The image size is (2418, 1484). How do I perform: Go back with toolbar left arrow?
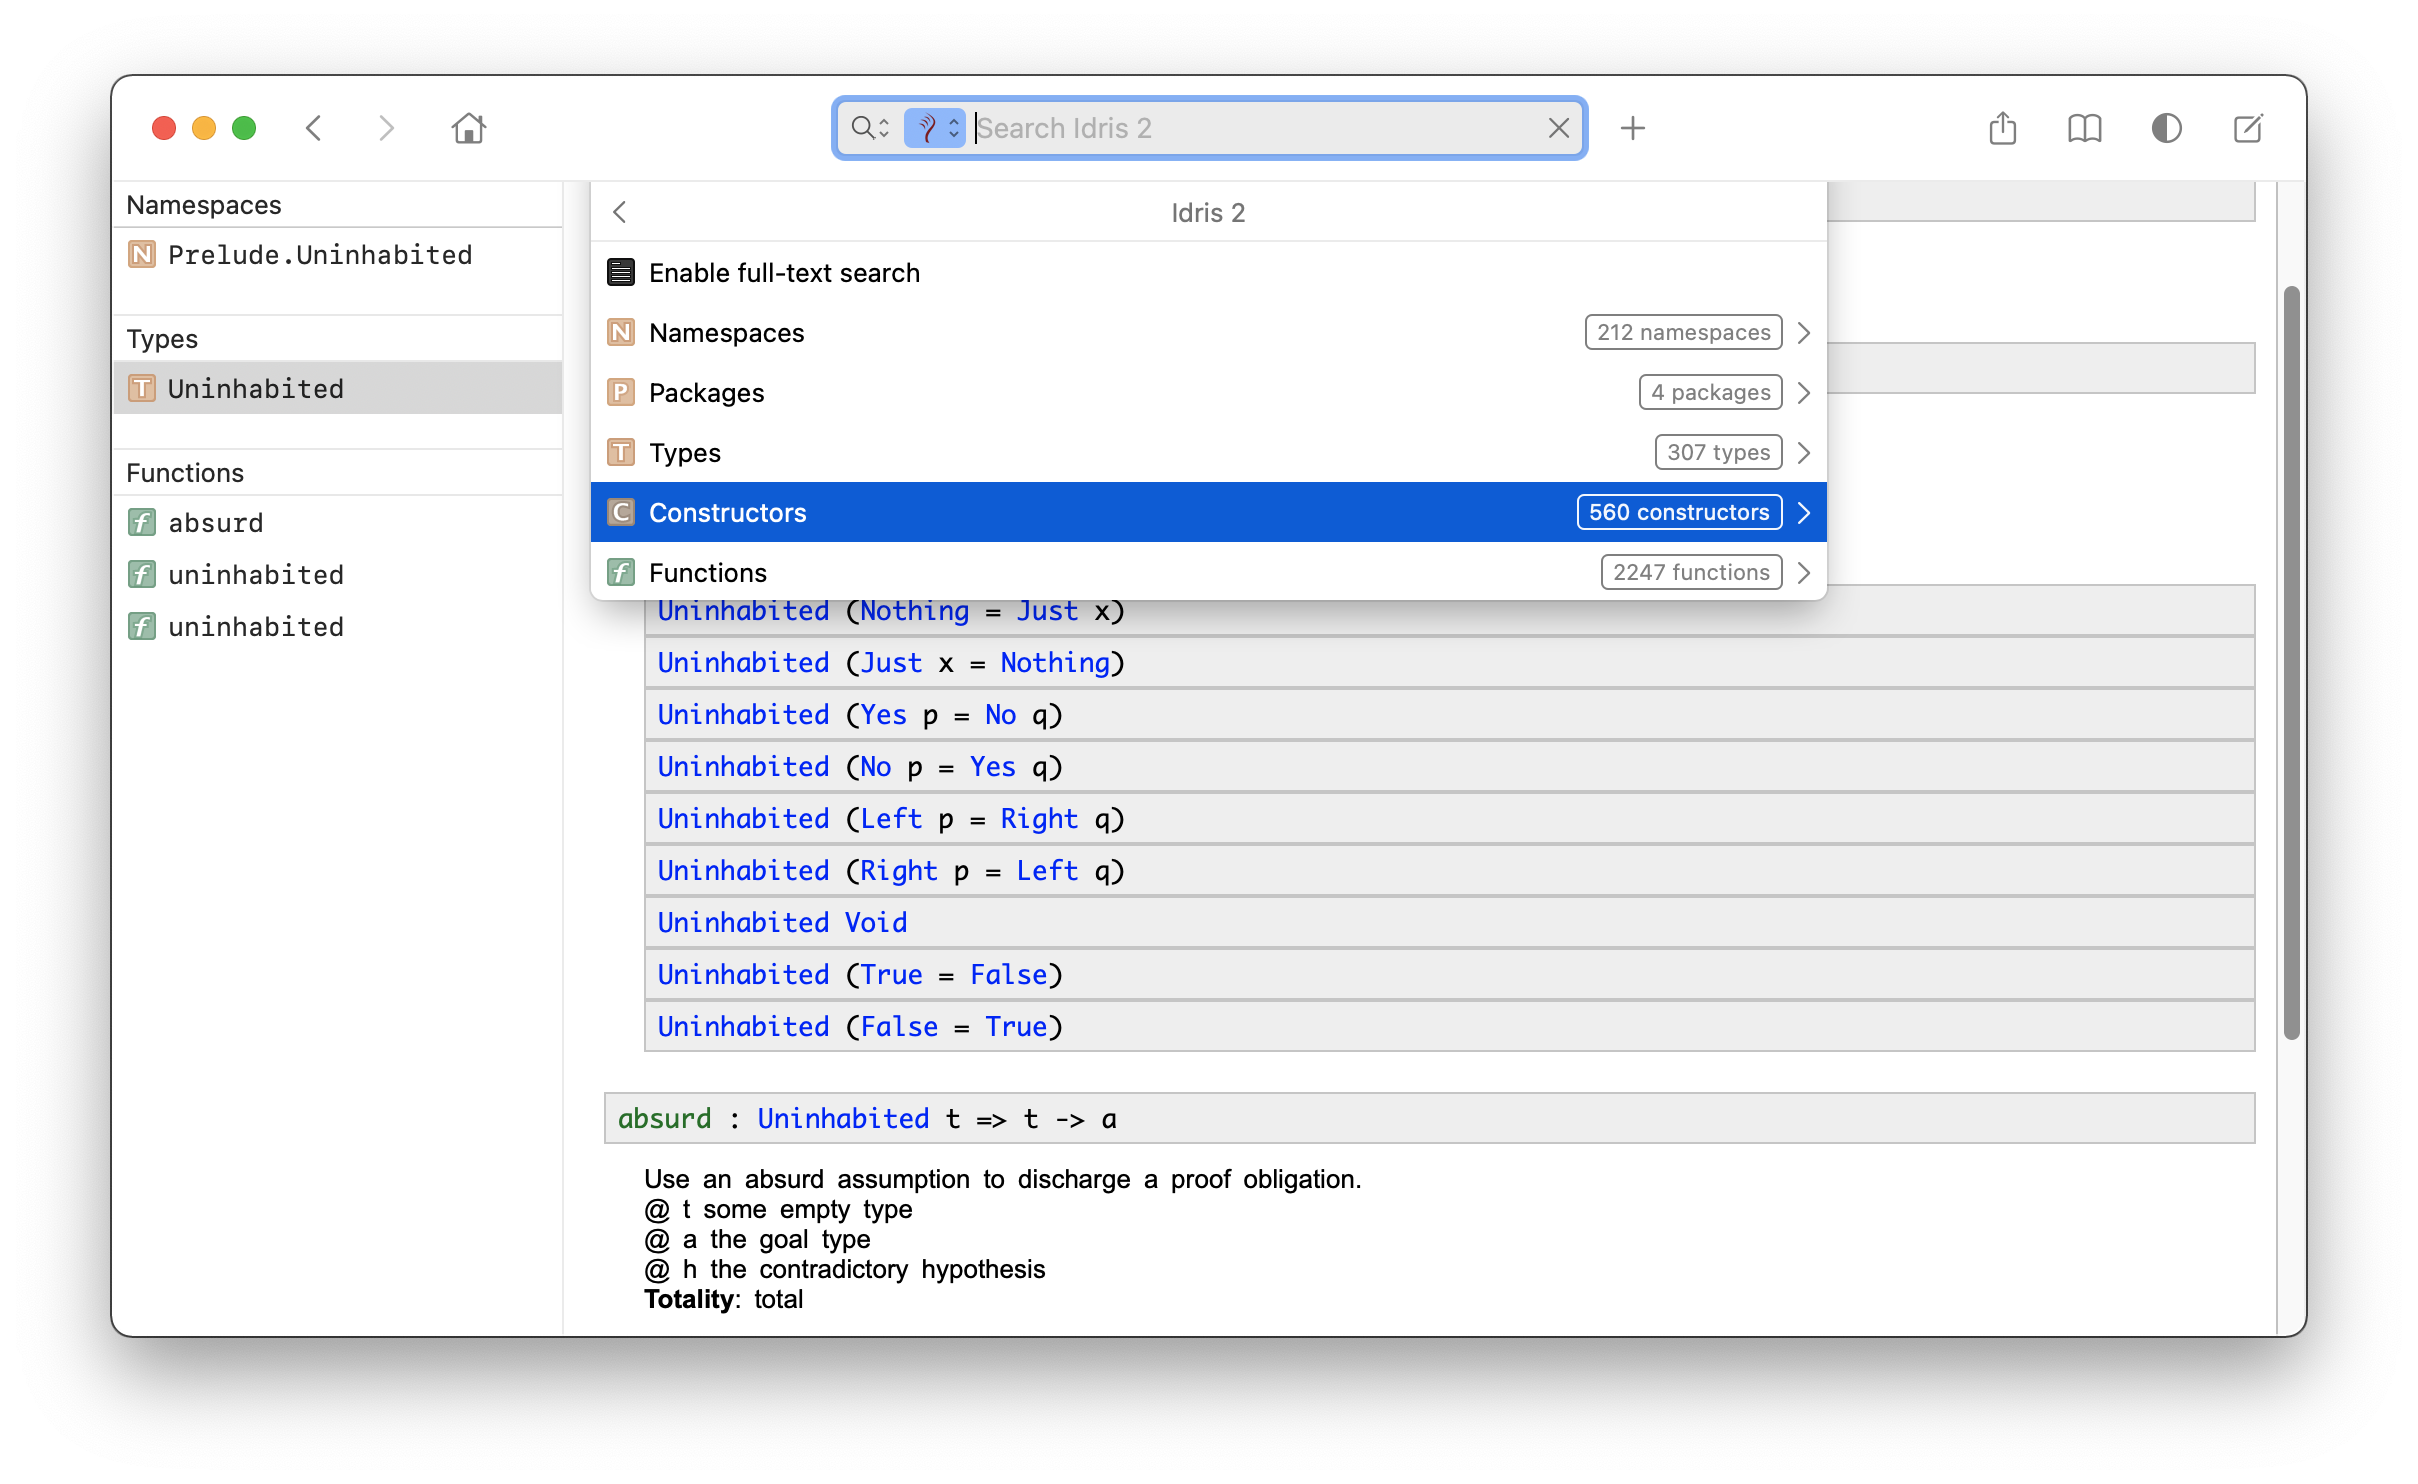pyautogui.click(x=314, y=128)
